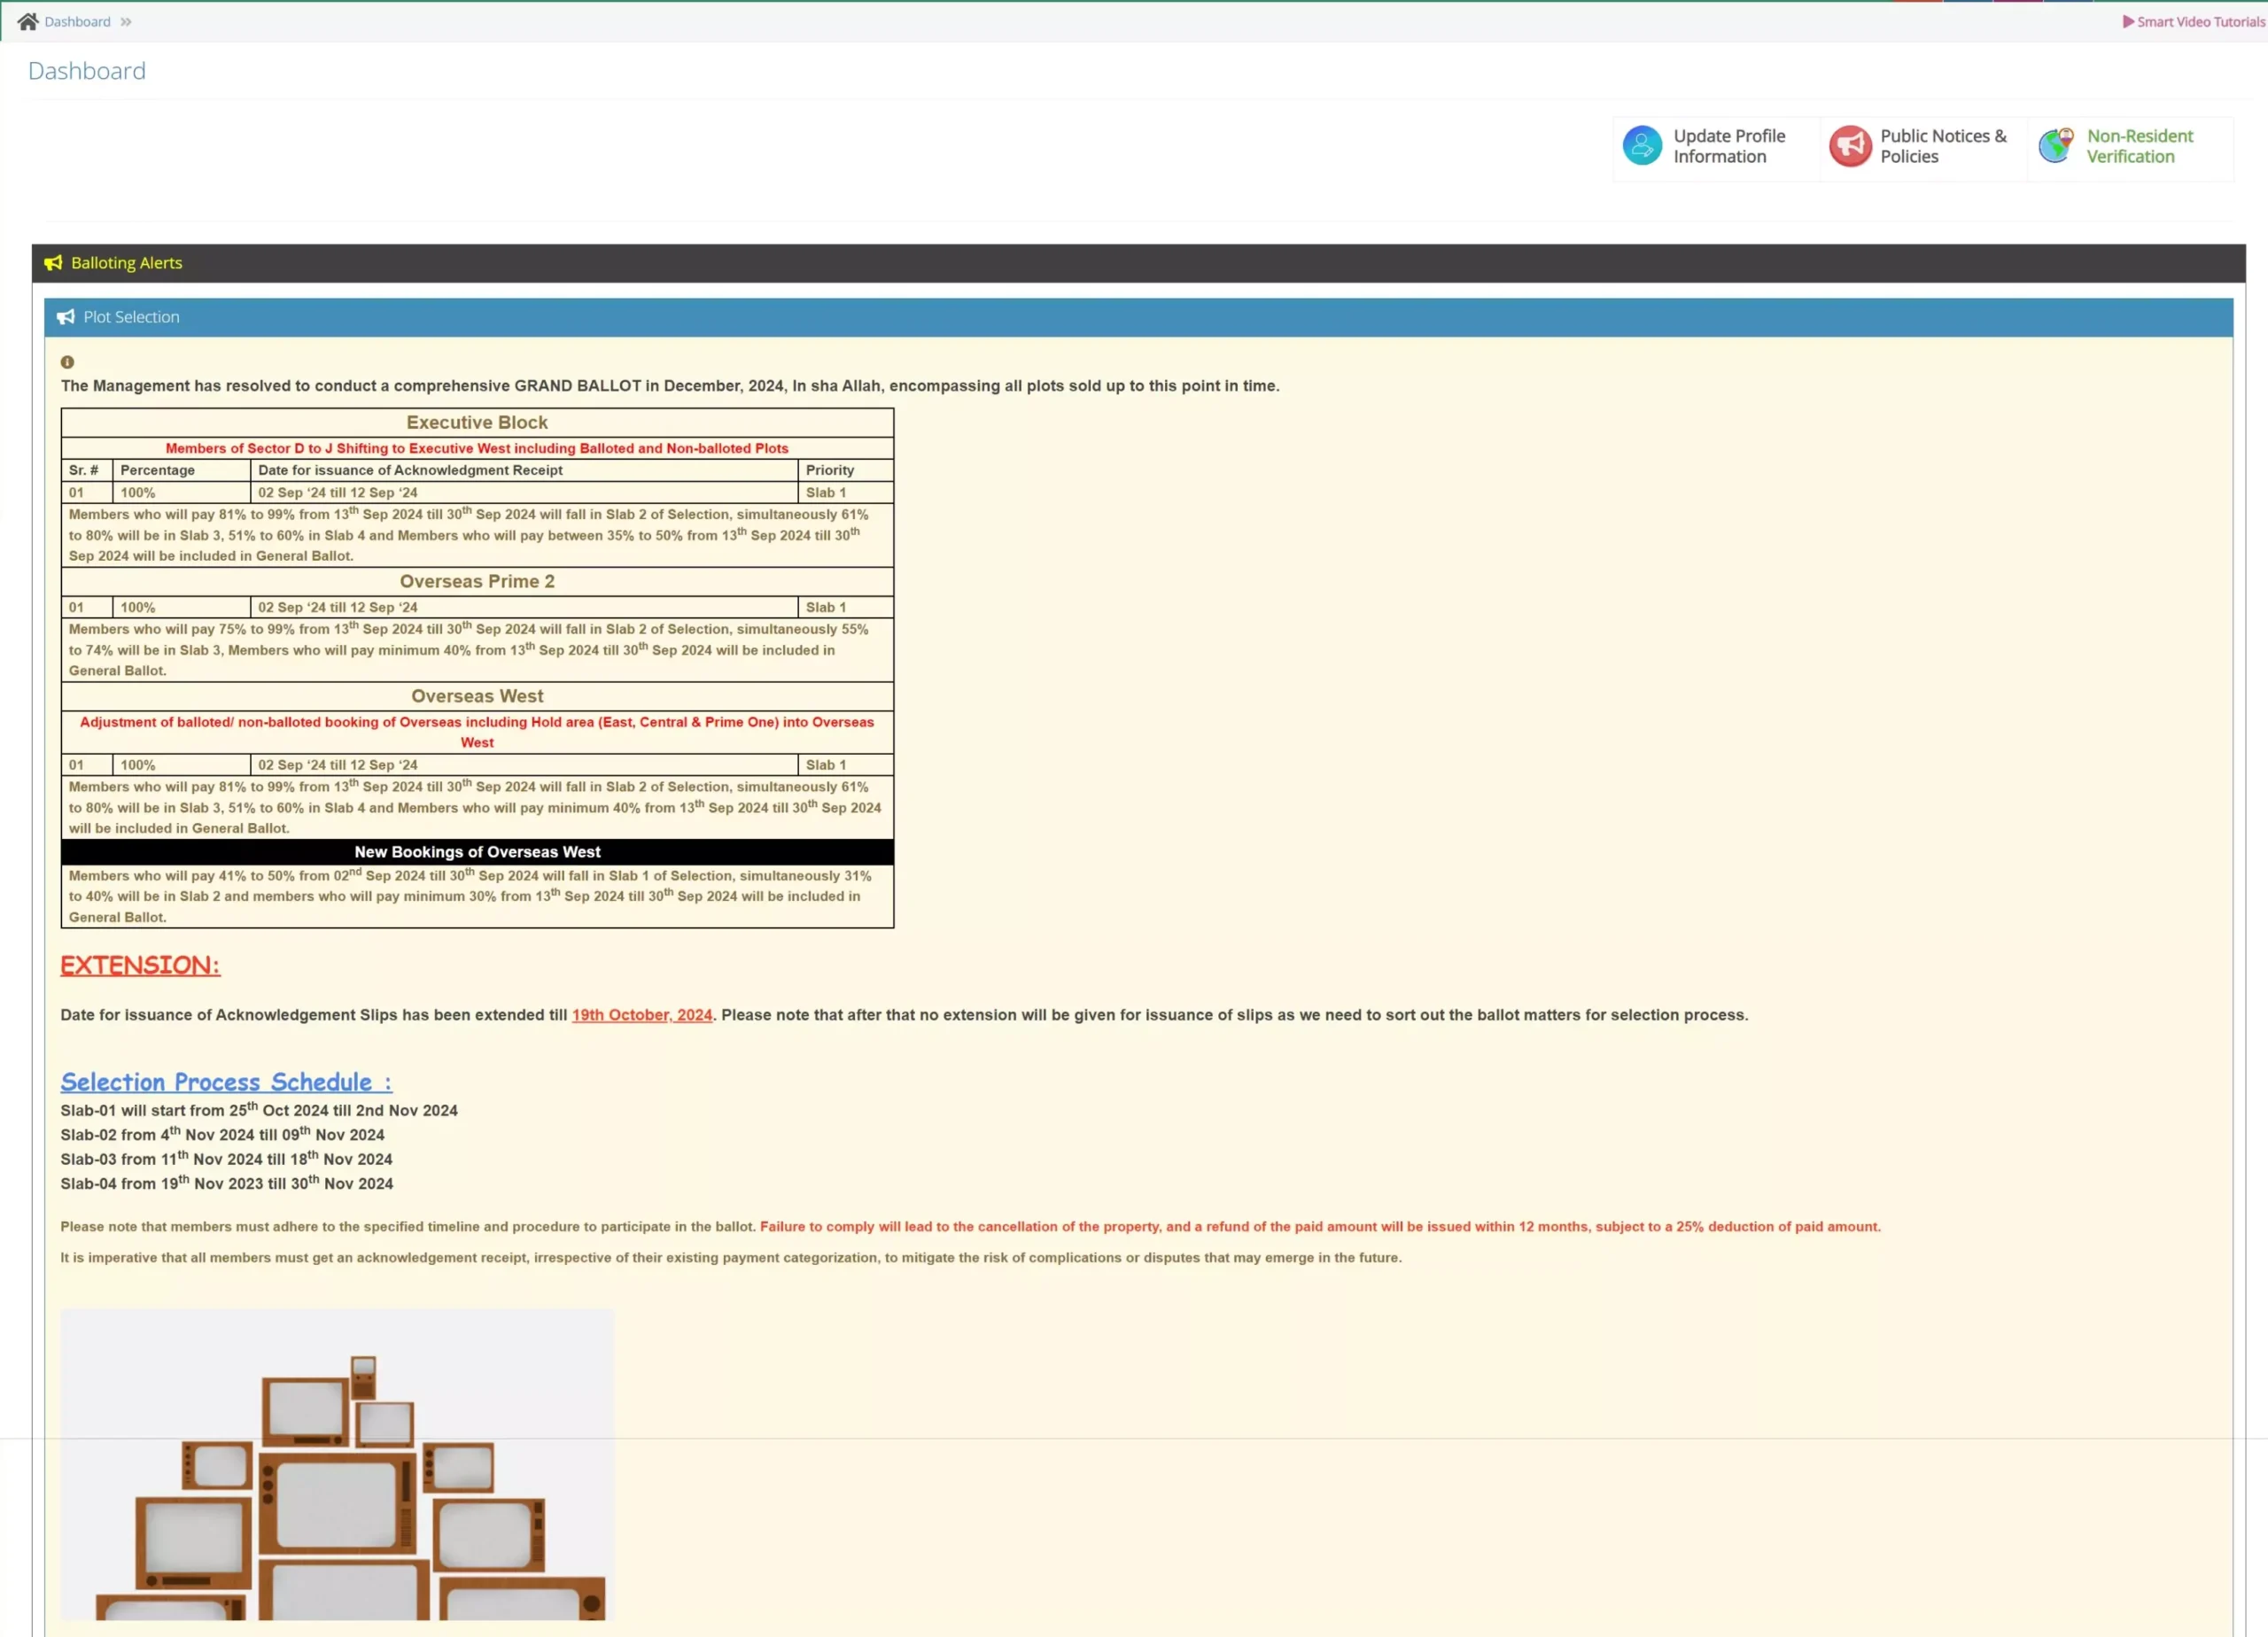
Task: Click the Update Profile Information icon
Action: pyautogui.click(x=1641, y=146)
